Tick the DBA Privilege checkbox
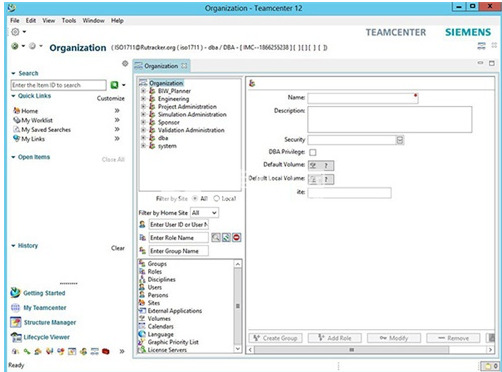Screen dimensions: 502x372 (x=313, y=152)
